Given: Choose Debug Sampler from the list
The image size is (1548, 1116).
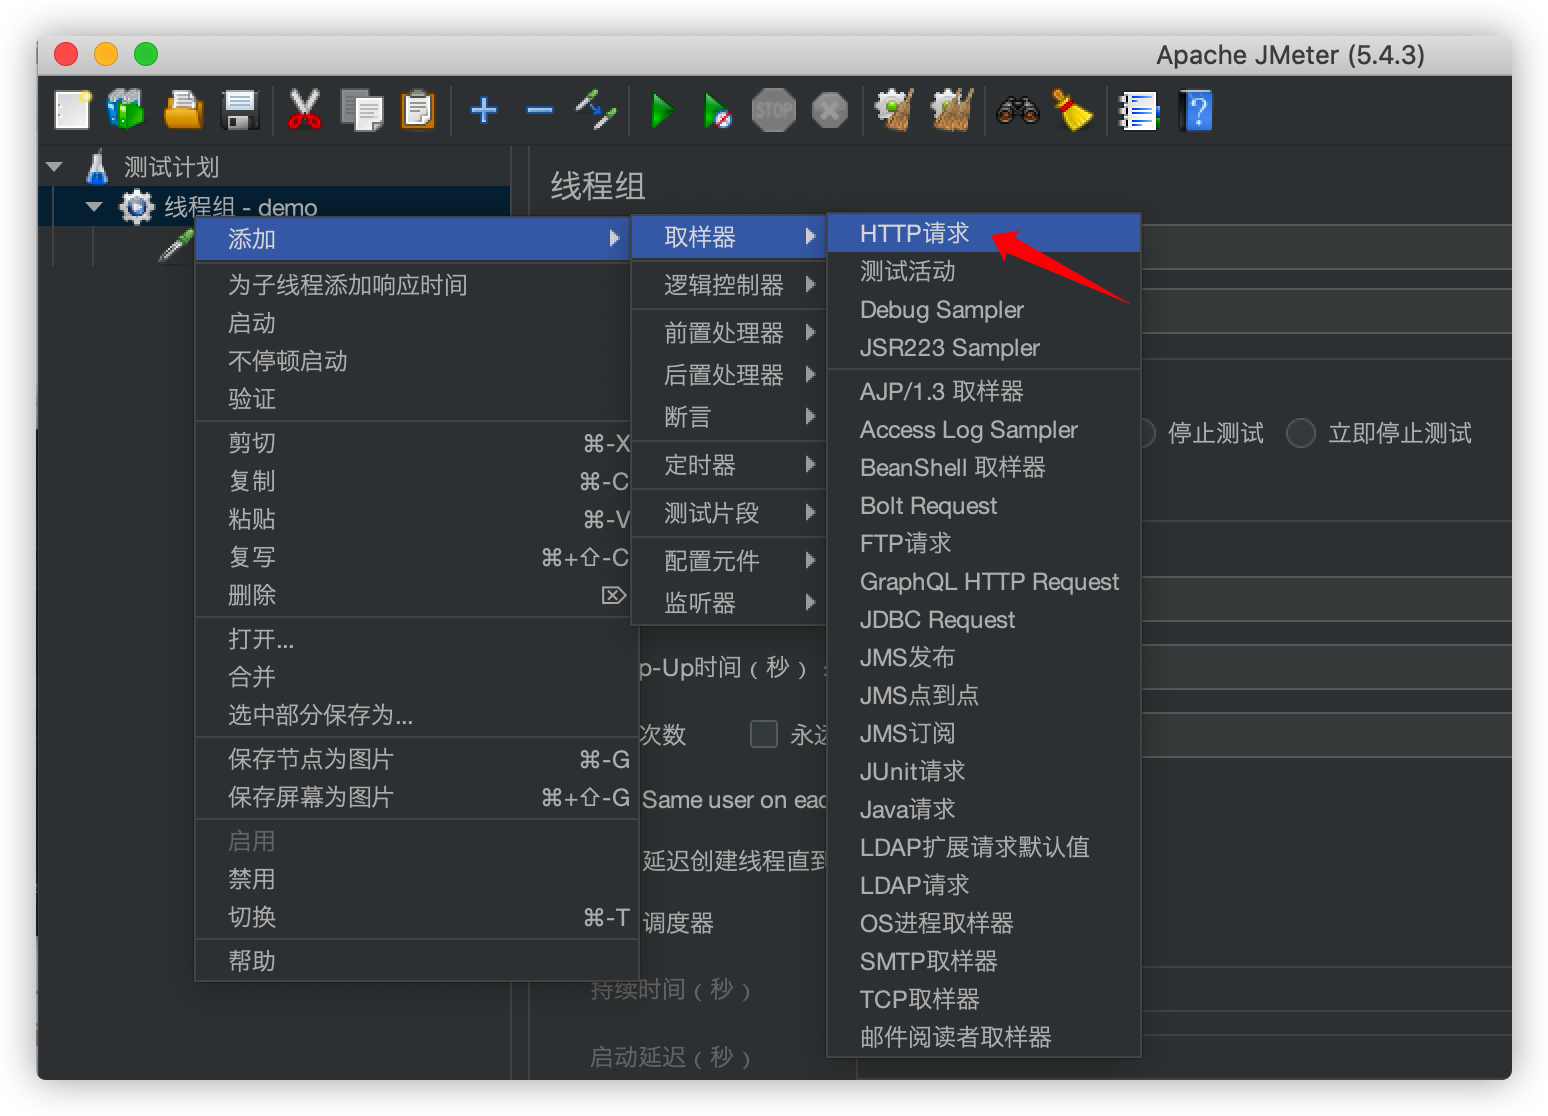Looking at the screenshot, I should point(984,310).
